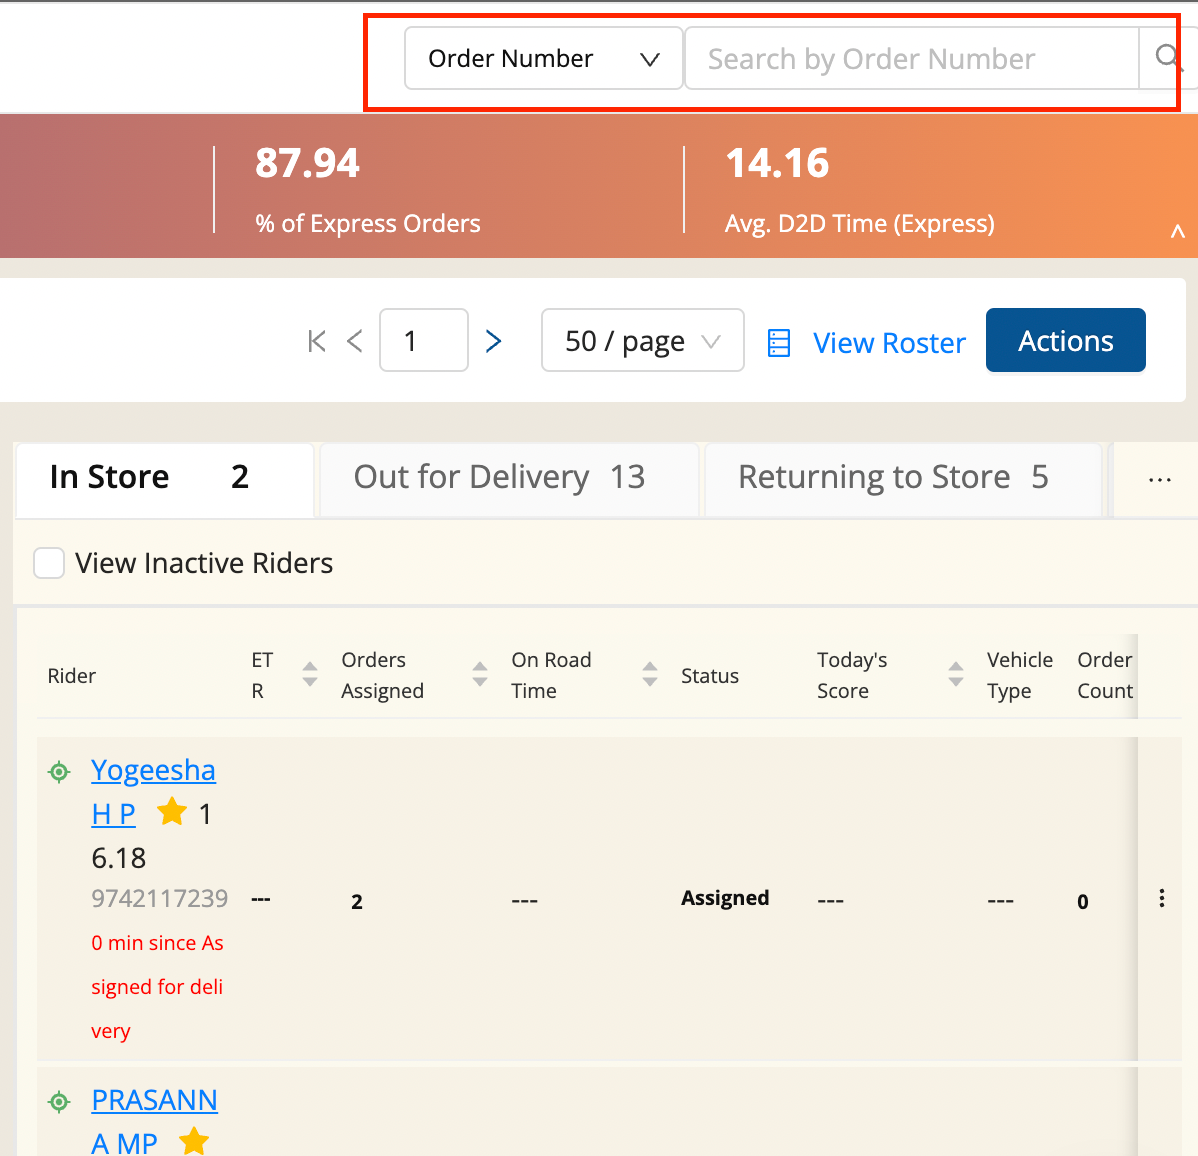Viewport: 1198px width, 1156px height.
Task: Click the Actions button
Action: pos(1065,341)
